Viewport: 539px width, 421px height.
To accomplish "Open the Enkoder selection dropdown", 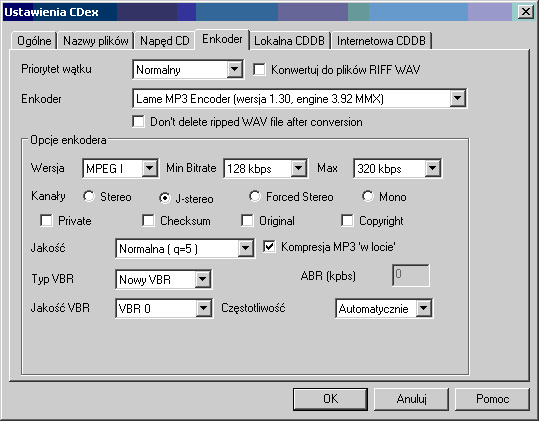I will [x=299, y=99].
